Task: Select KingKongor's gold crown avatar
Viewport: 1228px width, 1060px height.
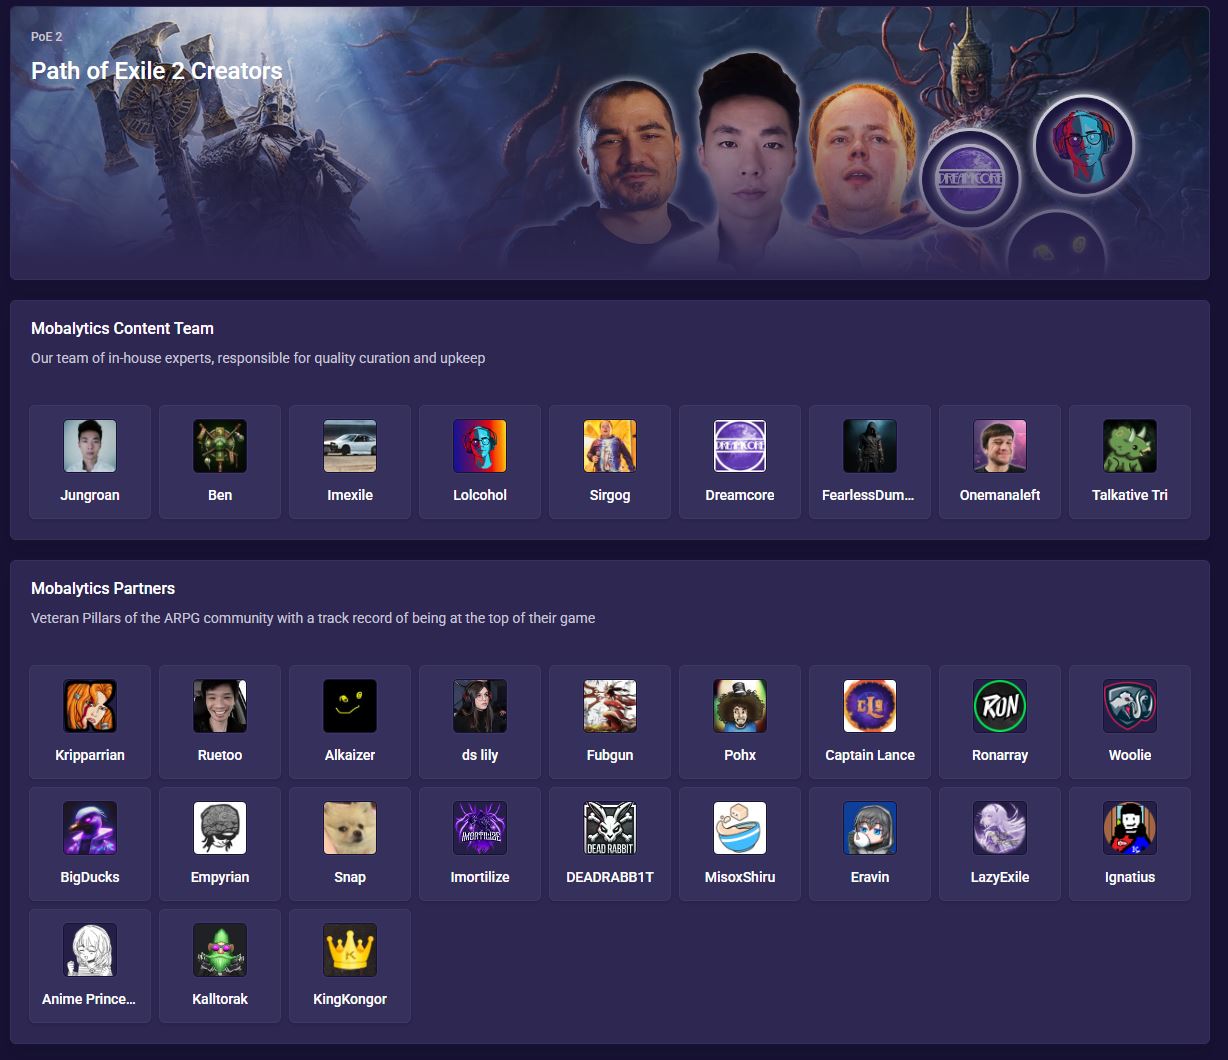Action: coord(350,950)
